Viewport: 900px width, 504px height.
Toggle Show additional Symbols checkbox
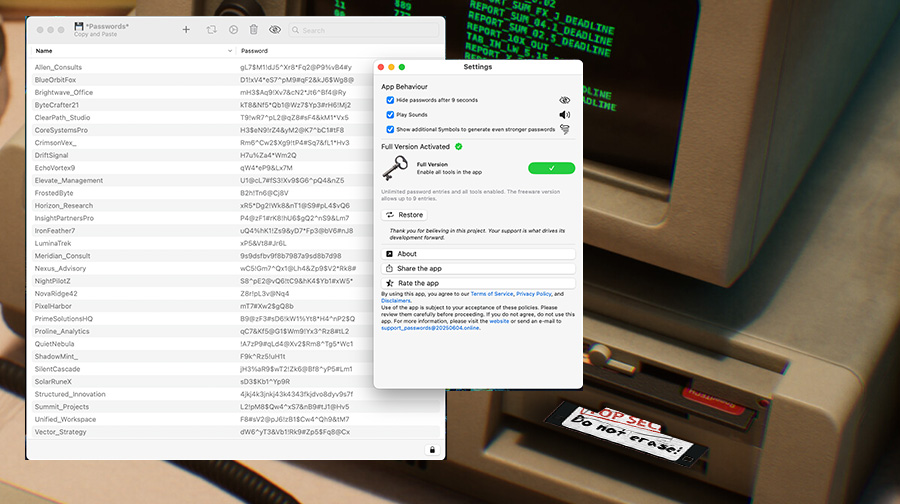tap(390, 129)
